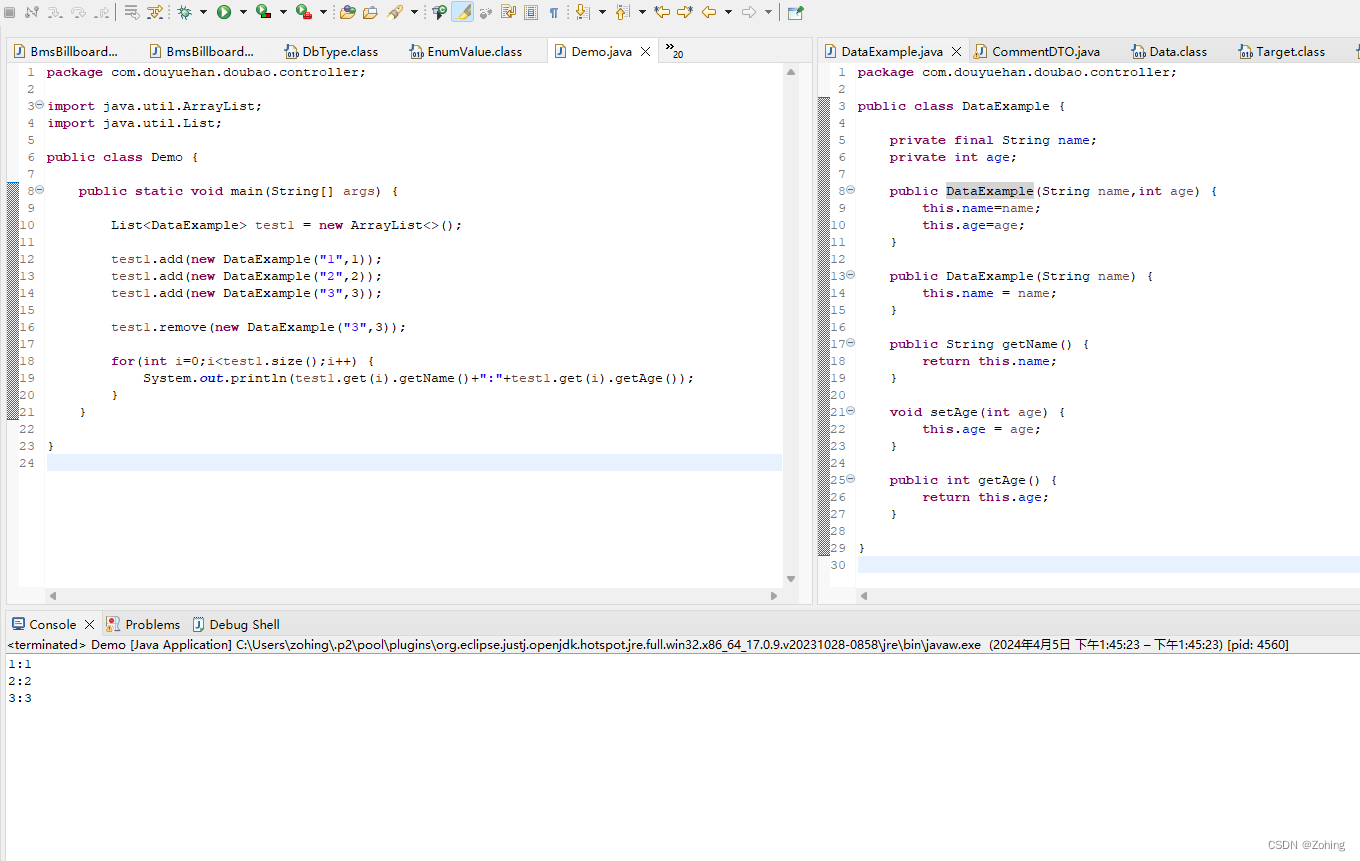Switch to the DbType.class tab
1360x861 pixels.
click(331, 52)
